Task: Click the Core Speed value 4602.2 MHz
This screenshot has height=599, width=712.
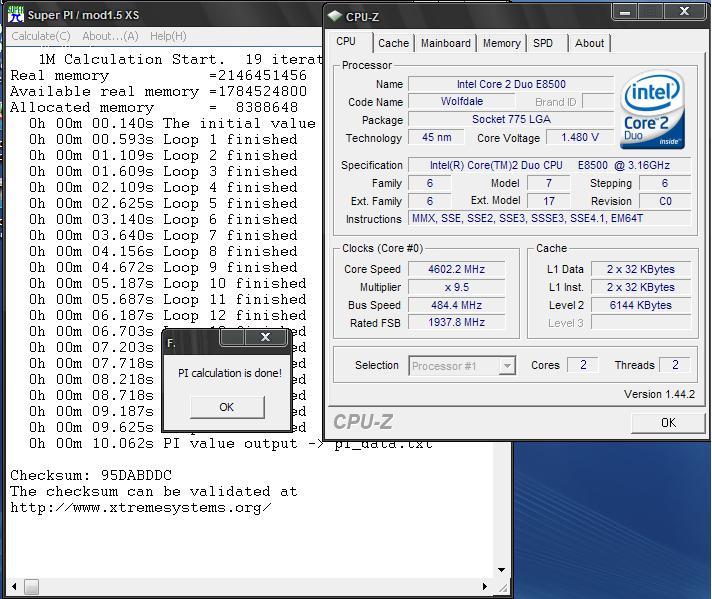Action: click(456, 269)
